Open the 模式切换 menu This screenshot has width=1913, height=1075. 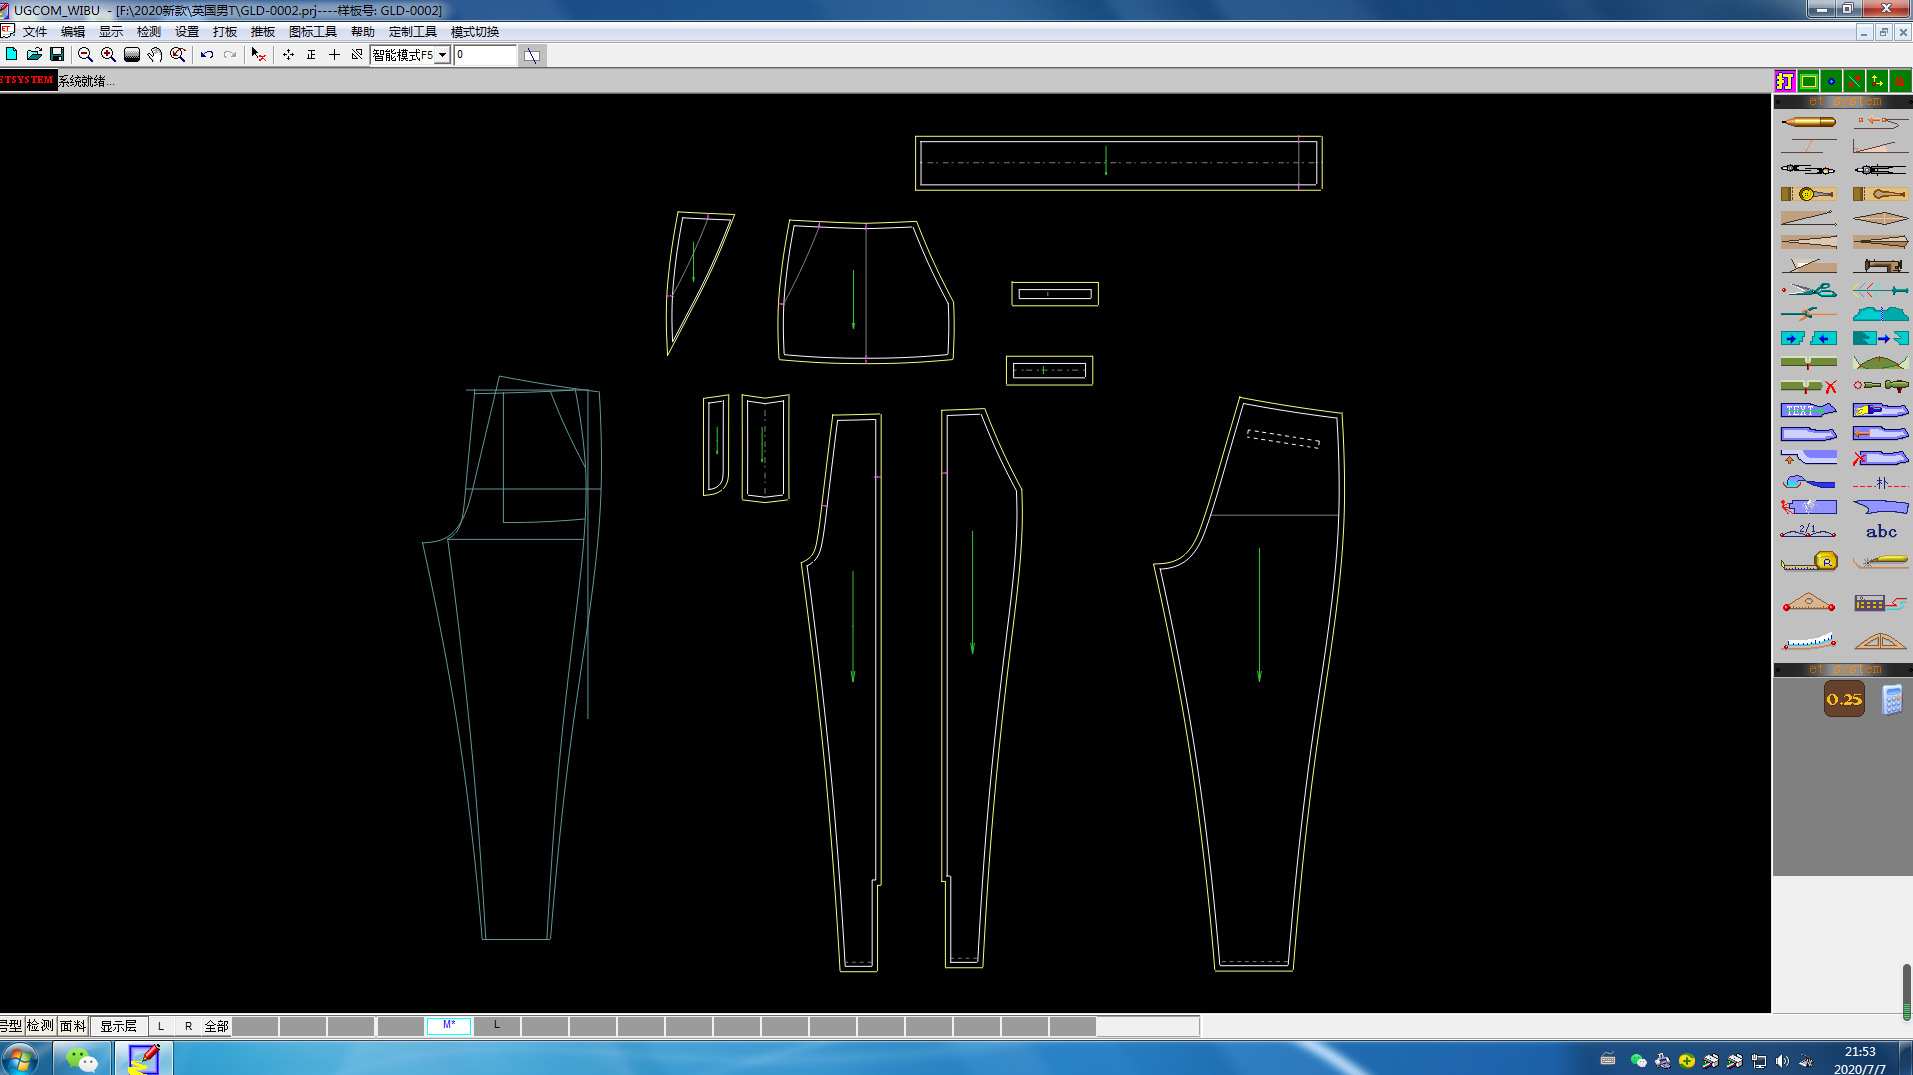pos(475,32)
